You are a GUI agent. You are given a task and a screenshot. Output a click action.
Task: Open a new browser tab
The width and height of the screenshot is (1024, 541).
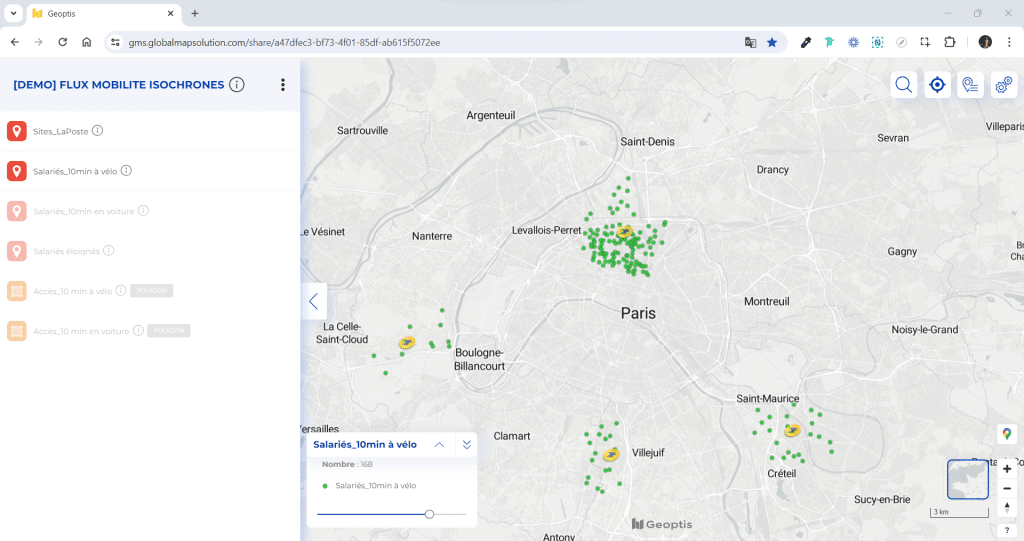pos(195,13)
